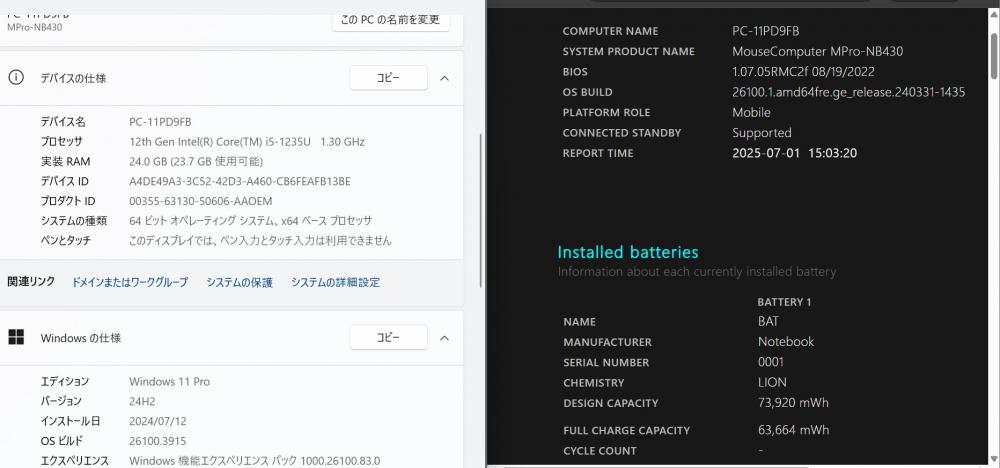The width and height of the screenshot is (1000, 468).
Task: Click MPro-NB430 text under PC name
Action: pyautogui.click(x=34, y=27)
